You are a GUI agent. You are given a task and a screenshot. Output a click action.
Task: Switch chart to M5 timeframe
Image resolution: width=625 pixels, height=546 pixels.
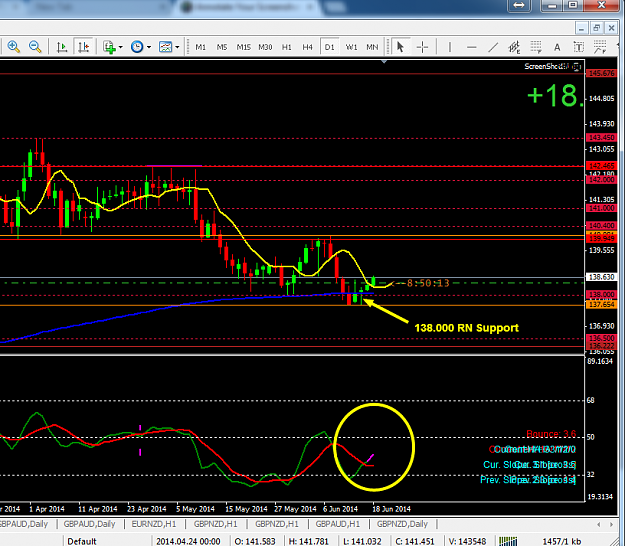click(222, 47)
